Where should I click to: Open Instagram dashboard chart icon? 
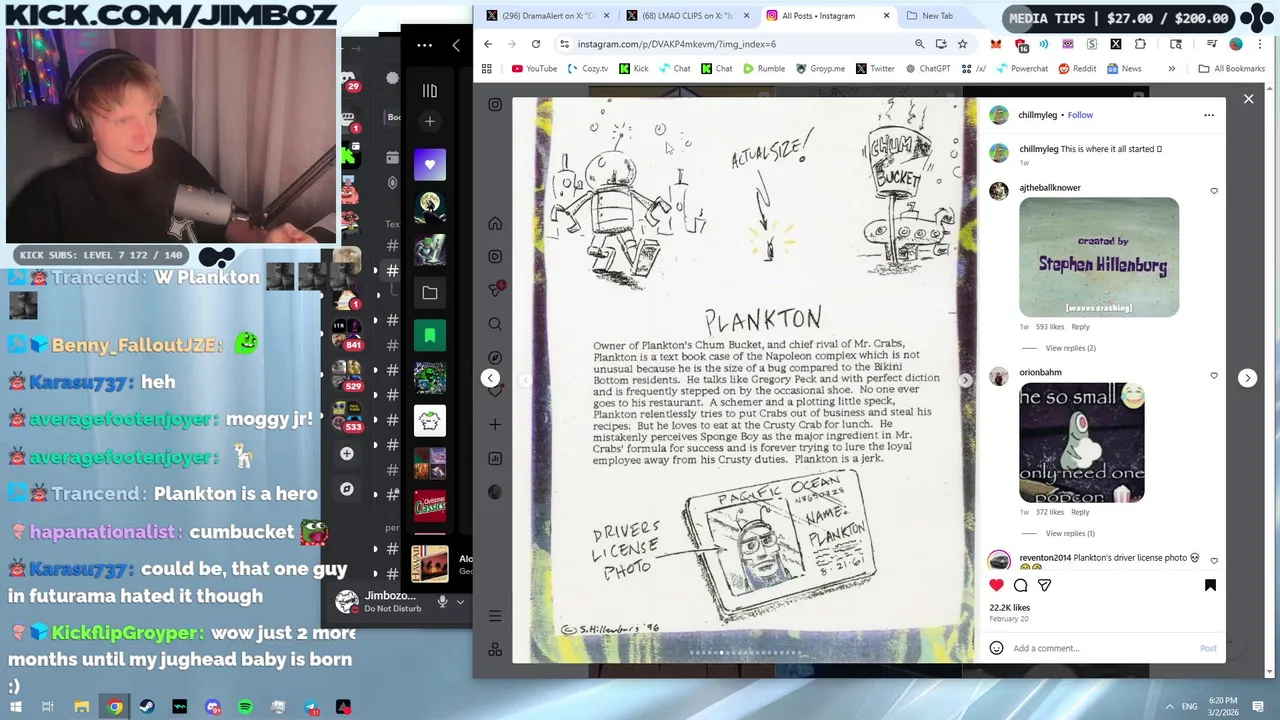pos(495,459)
